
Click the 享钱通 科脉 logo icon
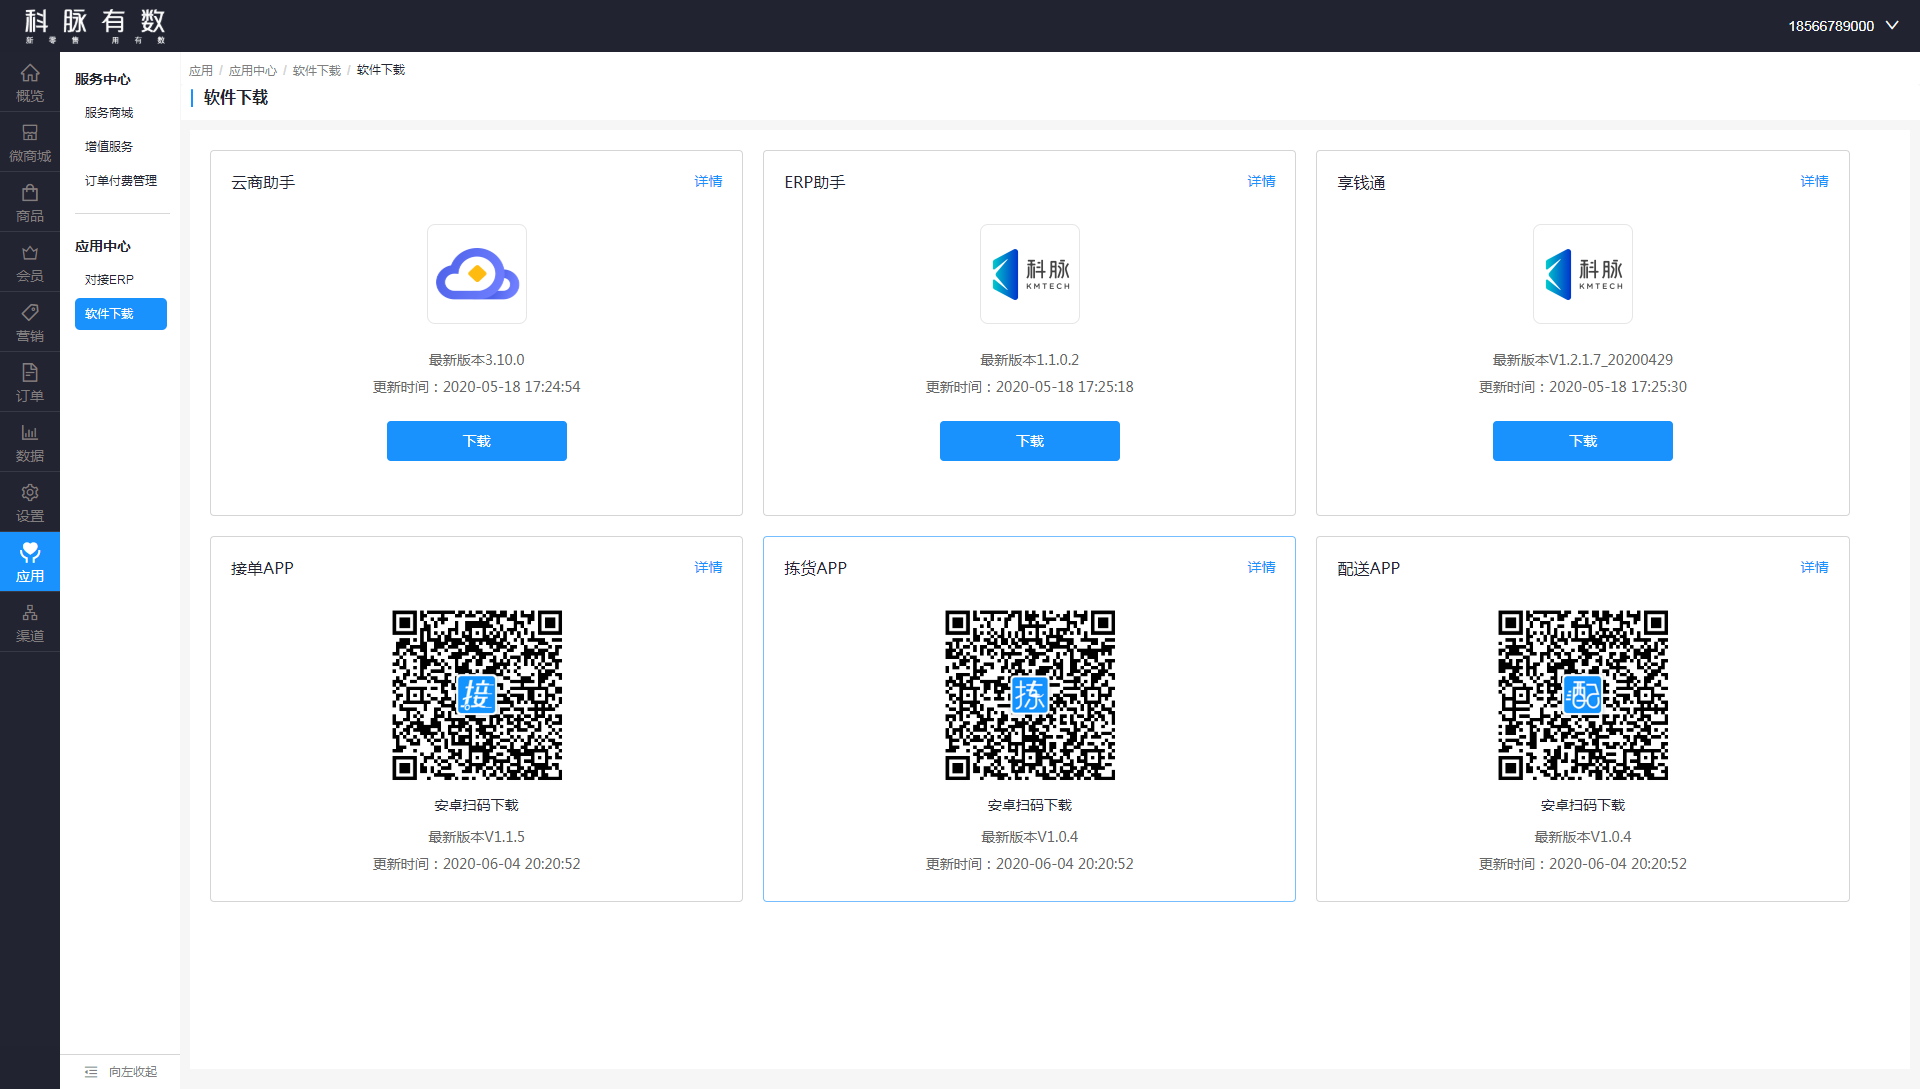(x=1583, y=274)
